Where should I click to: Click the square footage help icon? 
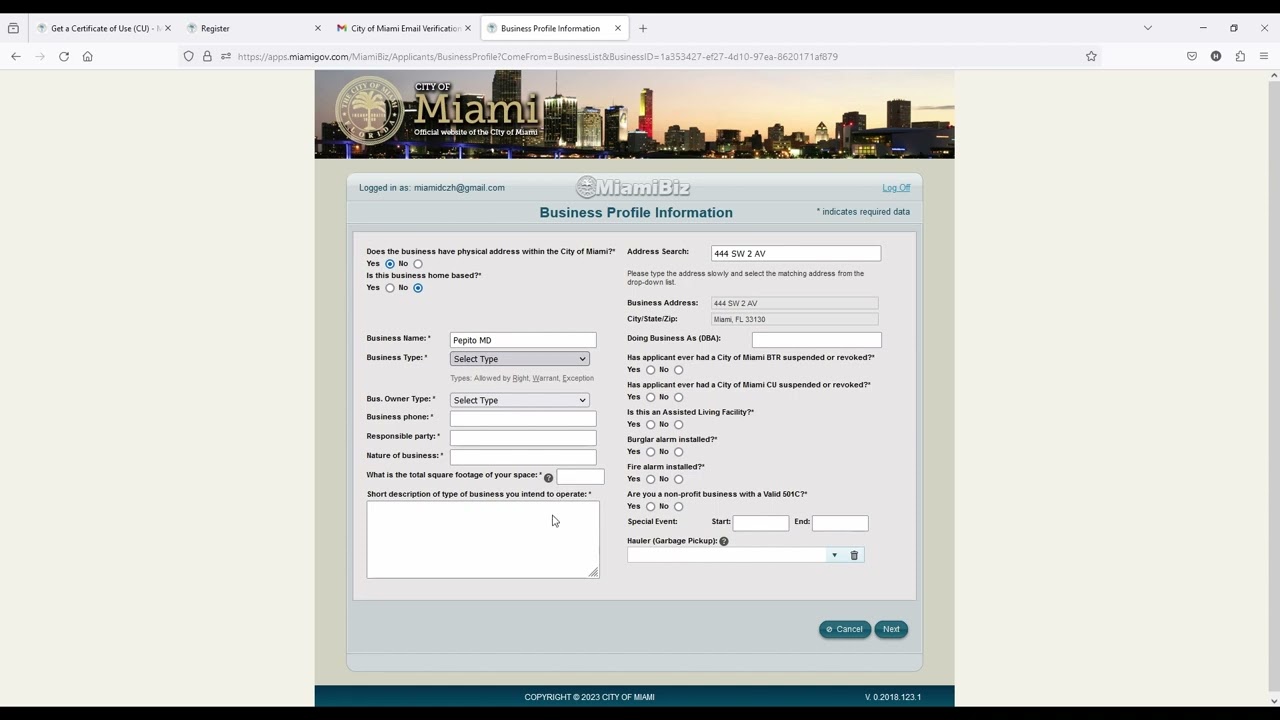(548, 478)
